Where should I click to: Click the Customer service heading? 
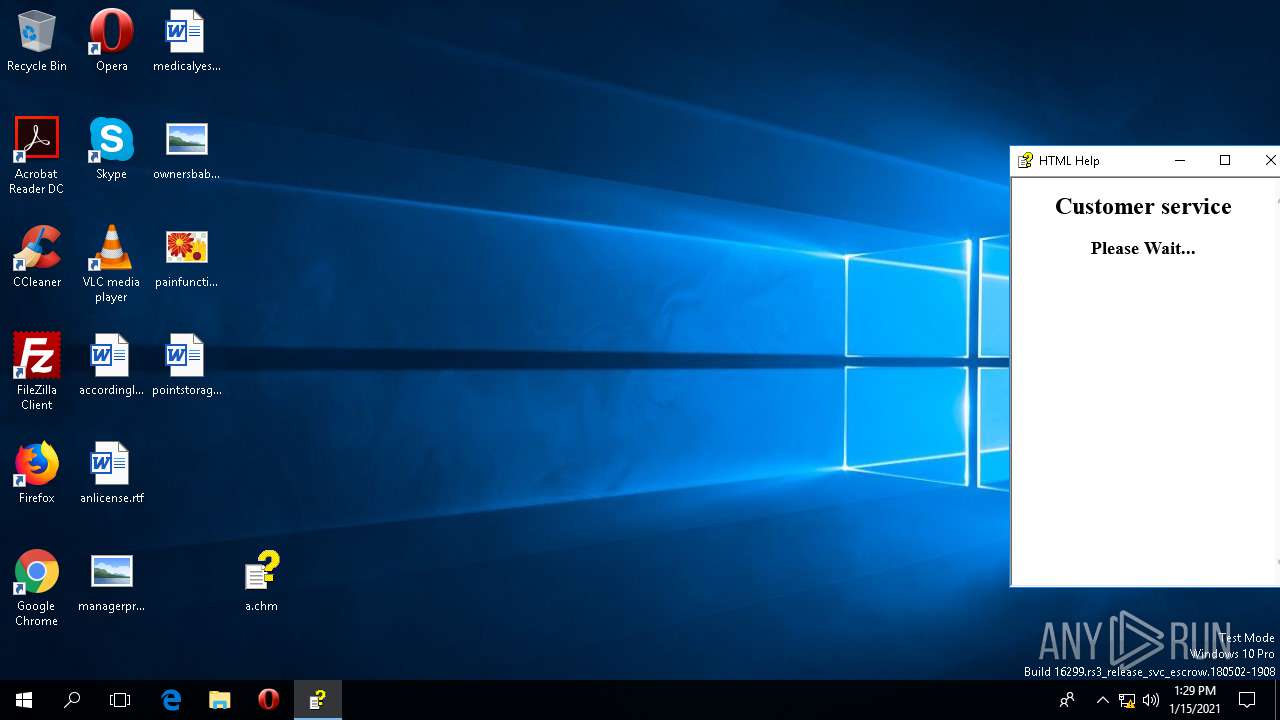[1143, 206]
